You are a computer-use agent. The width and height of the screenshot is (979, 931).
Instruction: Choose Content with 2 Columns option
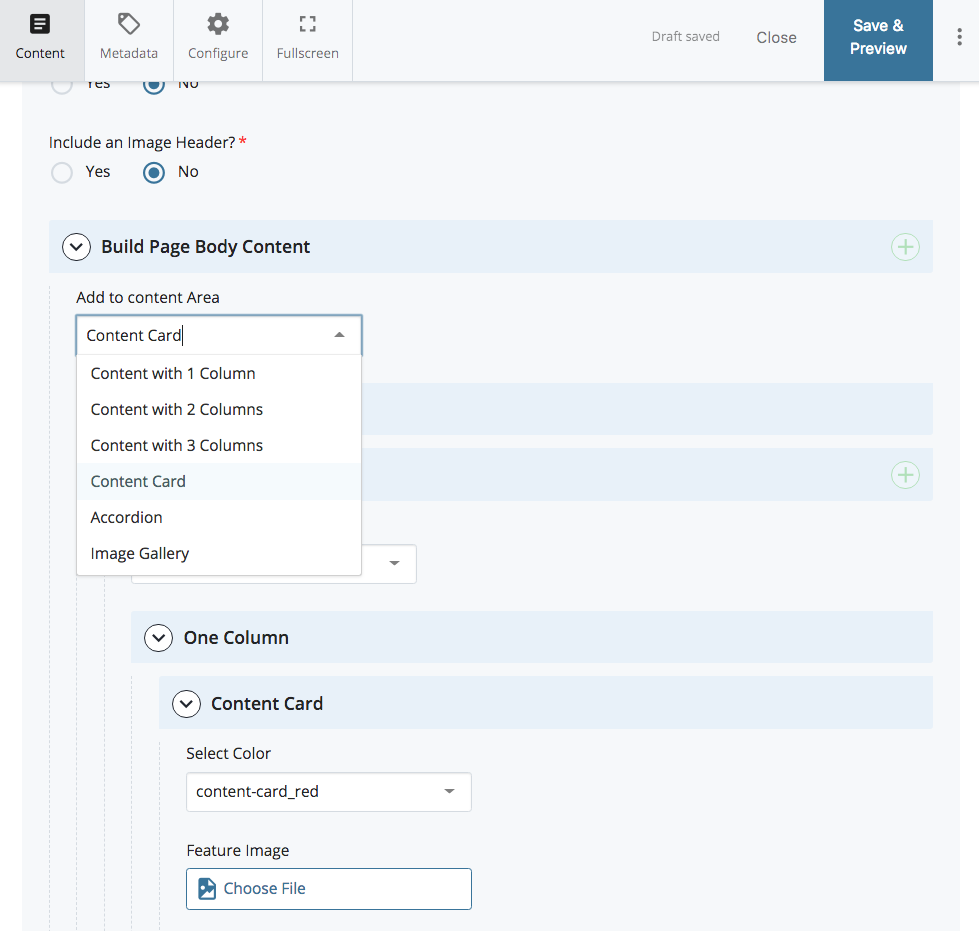click(x=177, y=410)
